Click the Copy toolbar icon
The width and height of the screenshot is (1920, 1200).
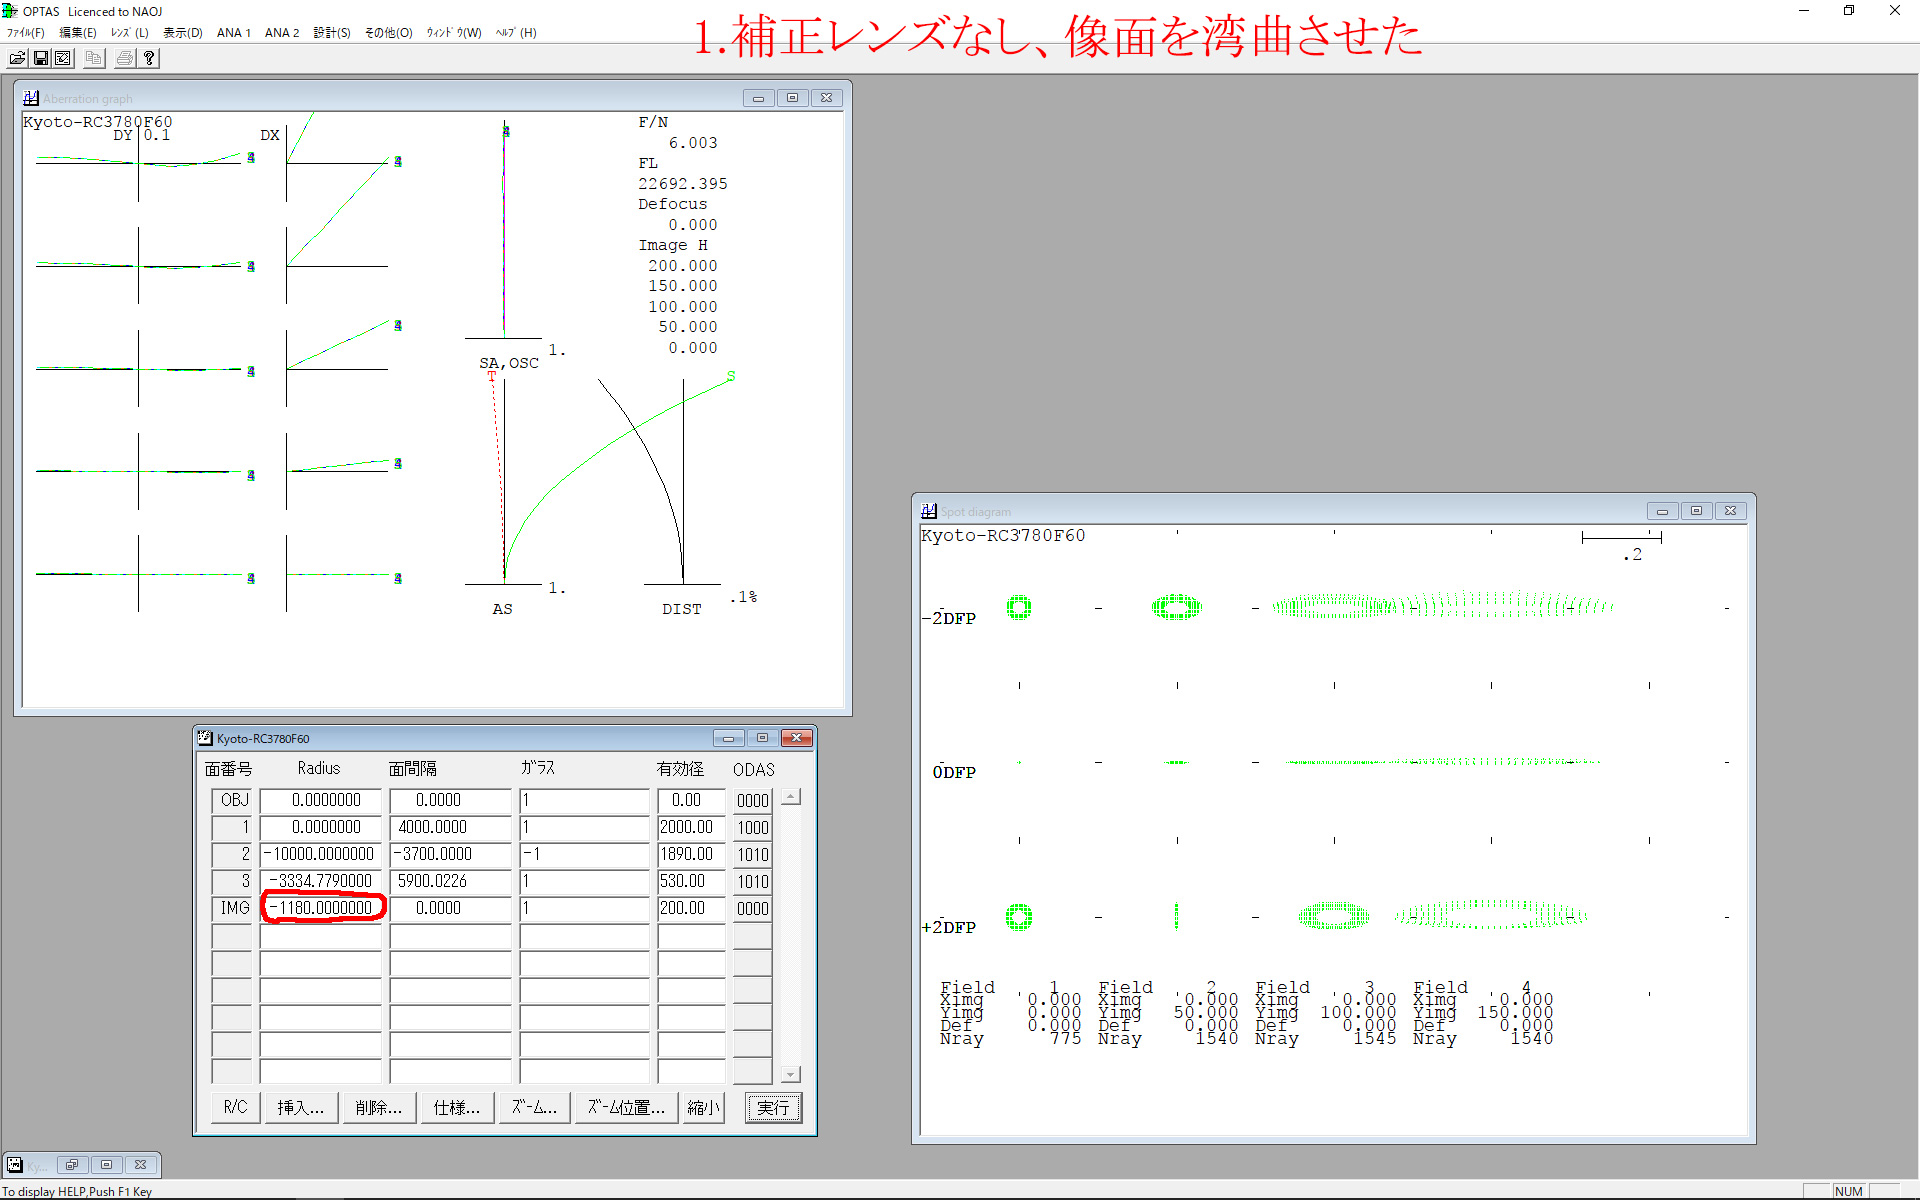pyautogui.click(x=94, y=58)
